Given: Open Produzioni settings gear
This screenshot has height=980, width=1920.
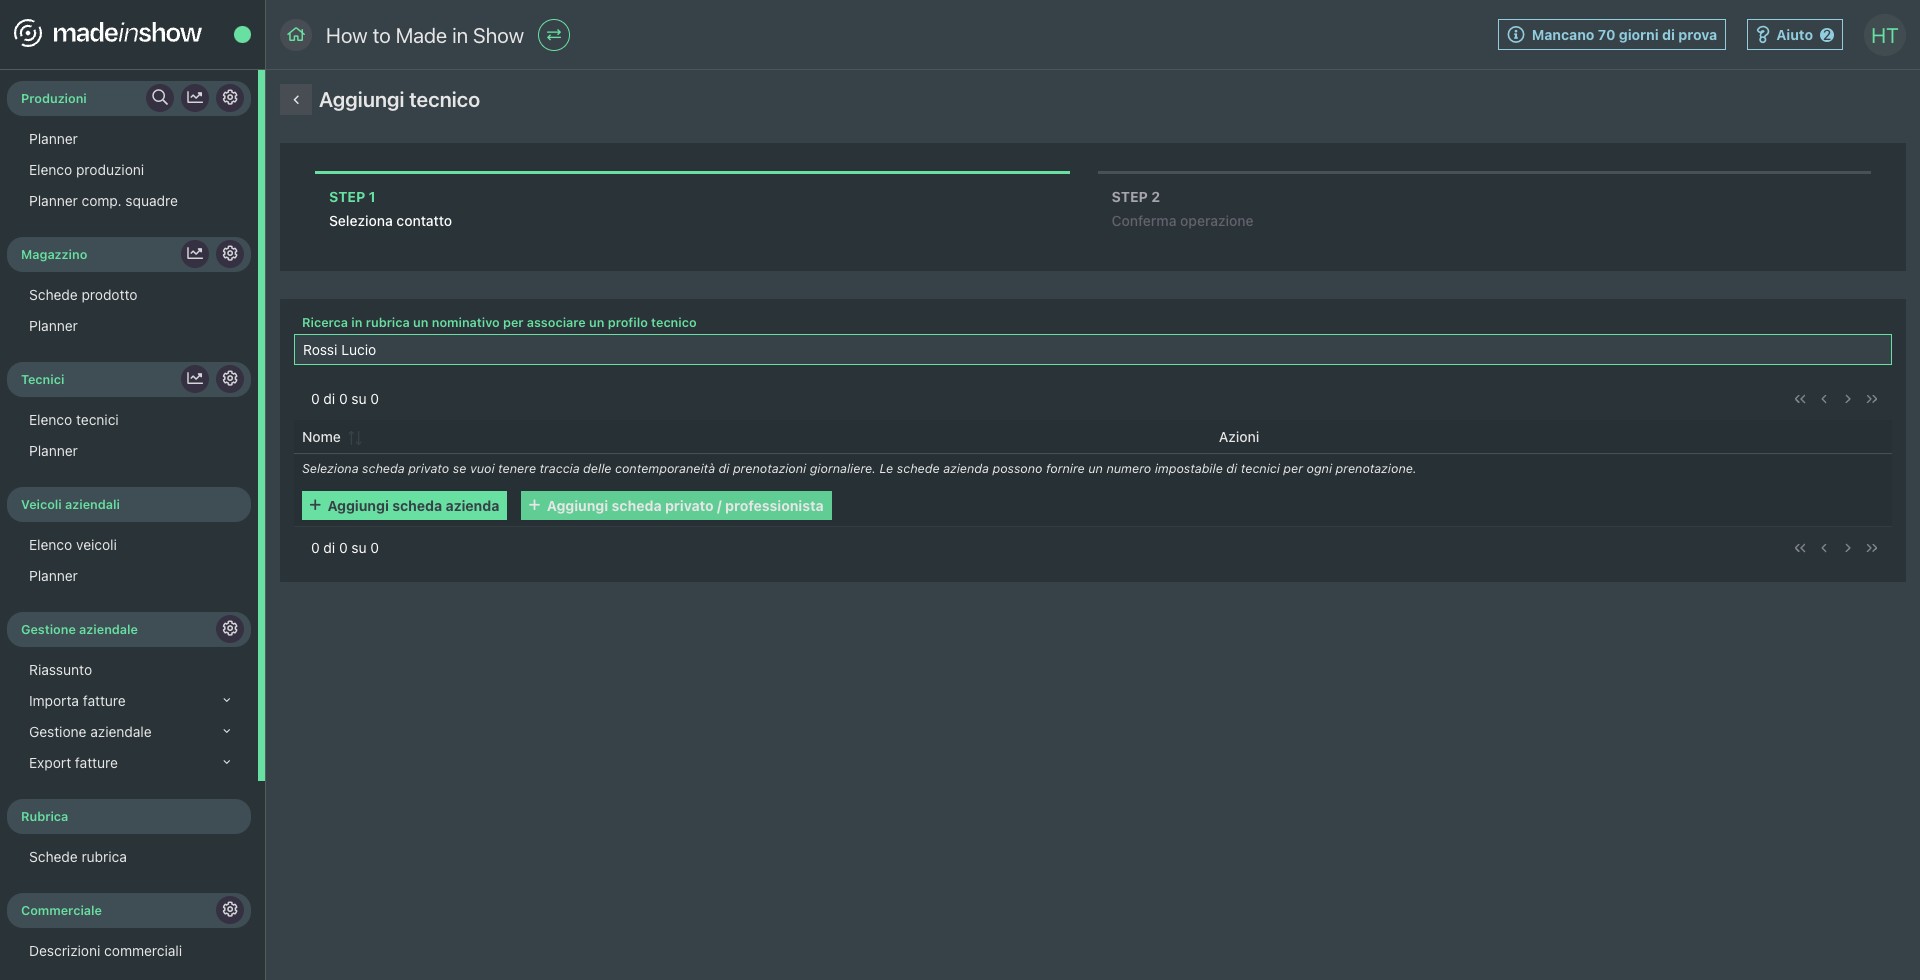Looking at the screenshot, I should tap(230, 98).
